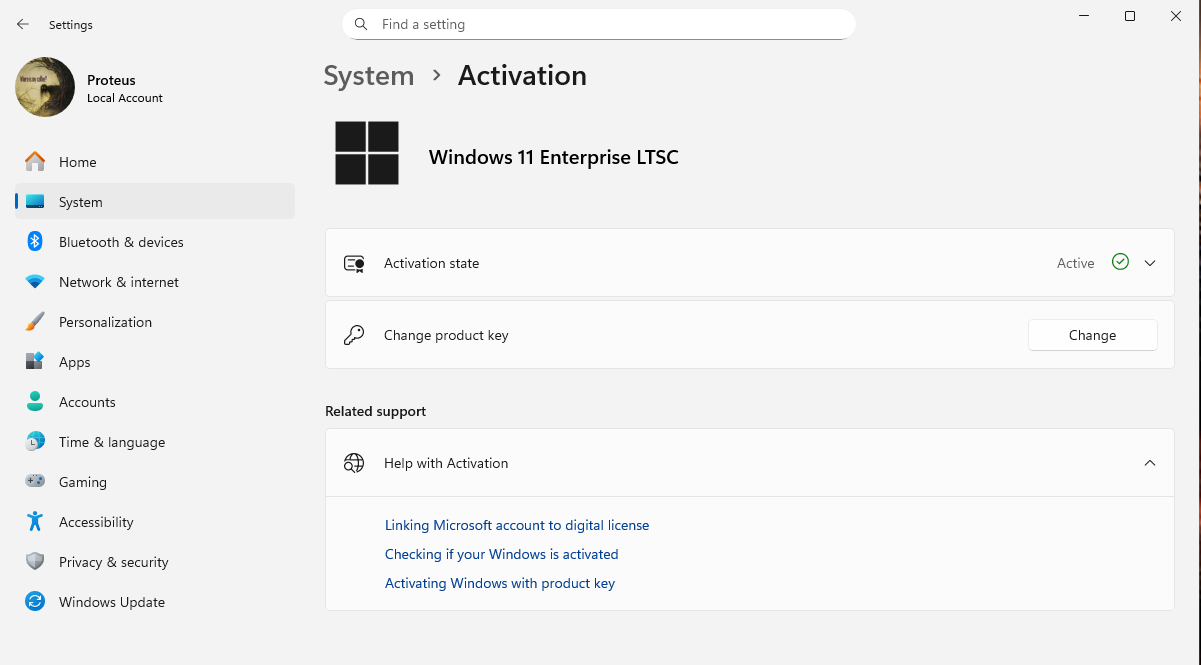Click the Time & language globe clock icon
Viewport: 1201px width, 665px height.
tap(35, 442)
